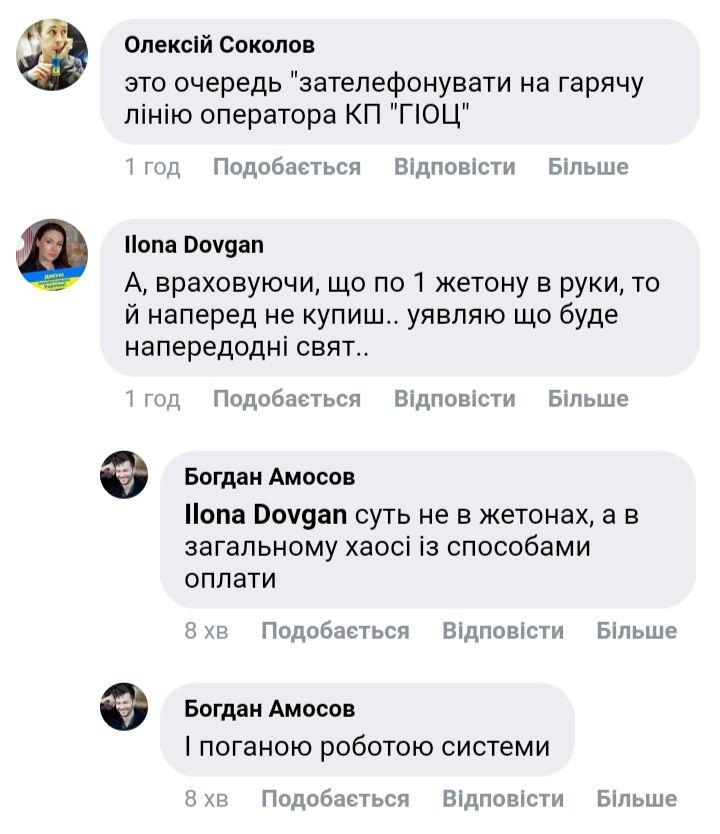Click the '1 год' timestamp on Ilona's comment
720x834 pixels.
click(152, 399)
